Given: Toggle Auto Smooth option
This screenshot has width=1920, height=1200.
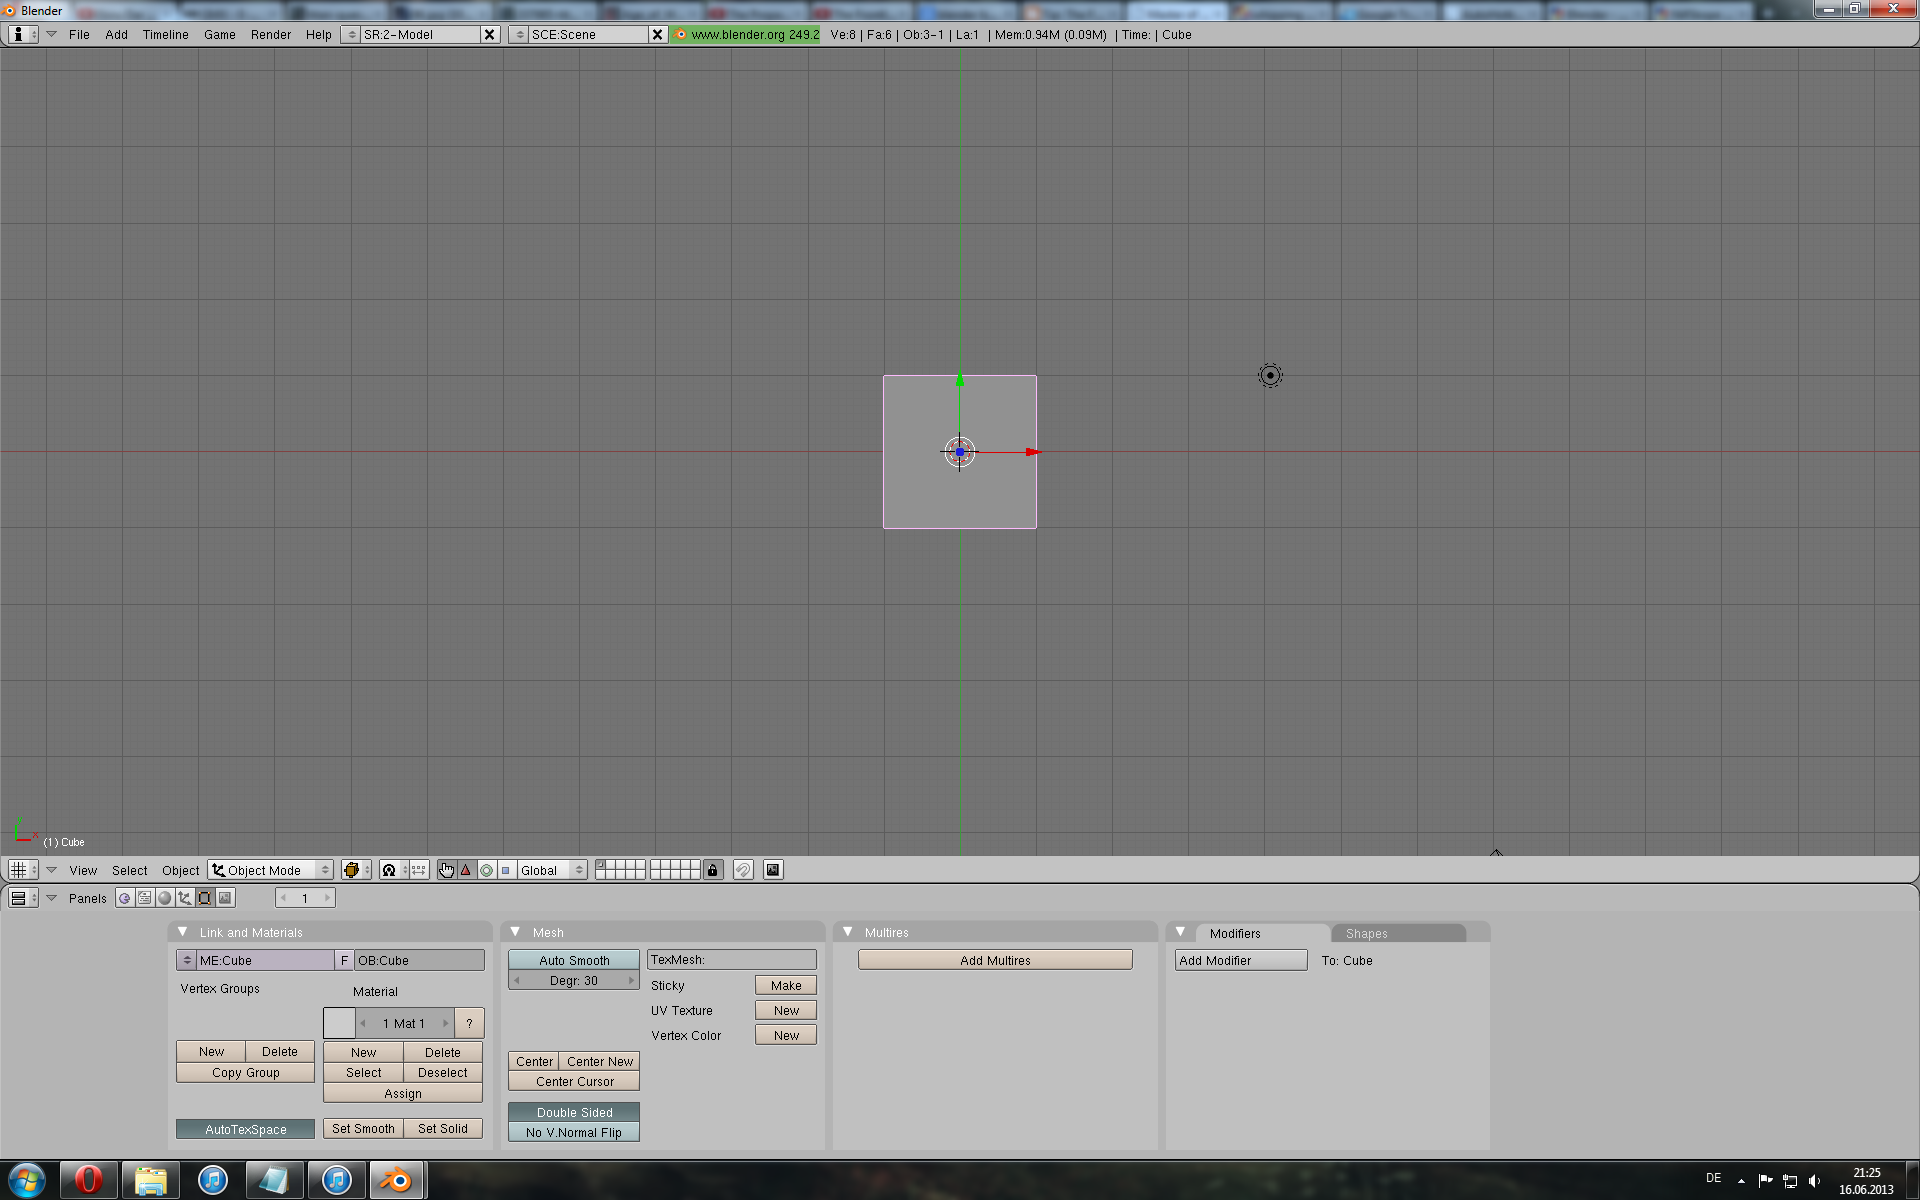Looking at the screenshot, I should pyautogui.click(x=574, y=960).
